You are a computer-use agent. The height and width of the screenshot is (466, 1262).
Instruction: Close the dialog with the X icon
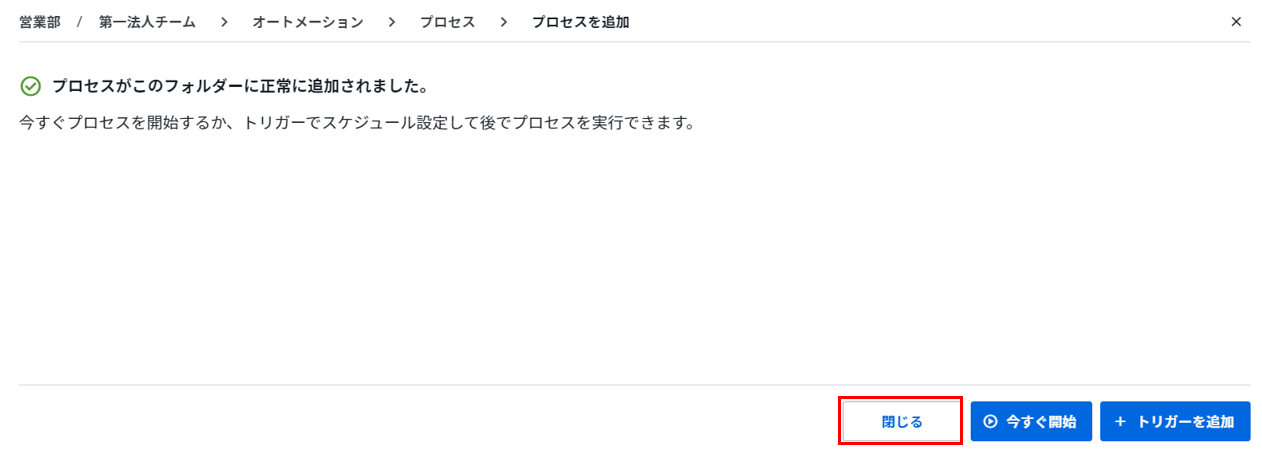coord(1236,21)
